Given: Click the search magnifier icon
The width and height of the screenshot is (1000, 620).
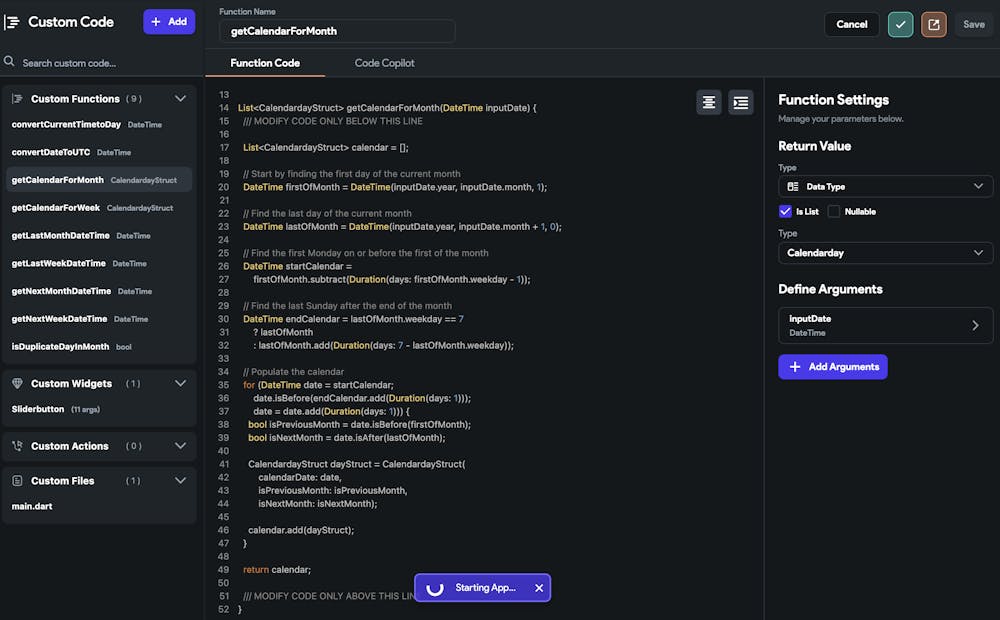Looking at the screenshot, I should tap(9, 62).
